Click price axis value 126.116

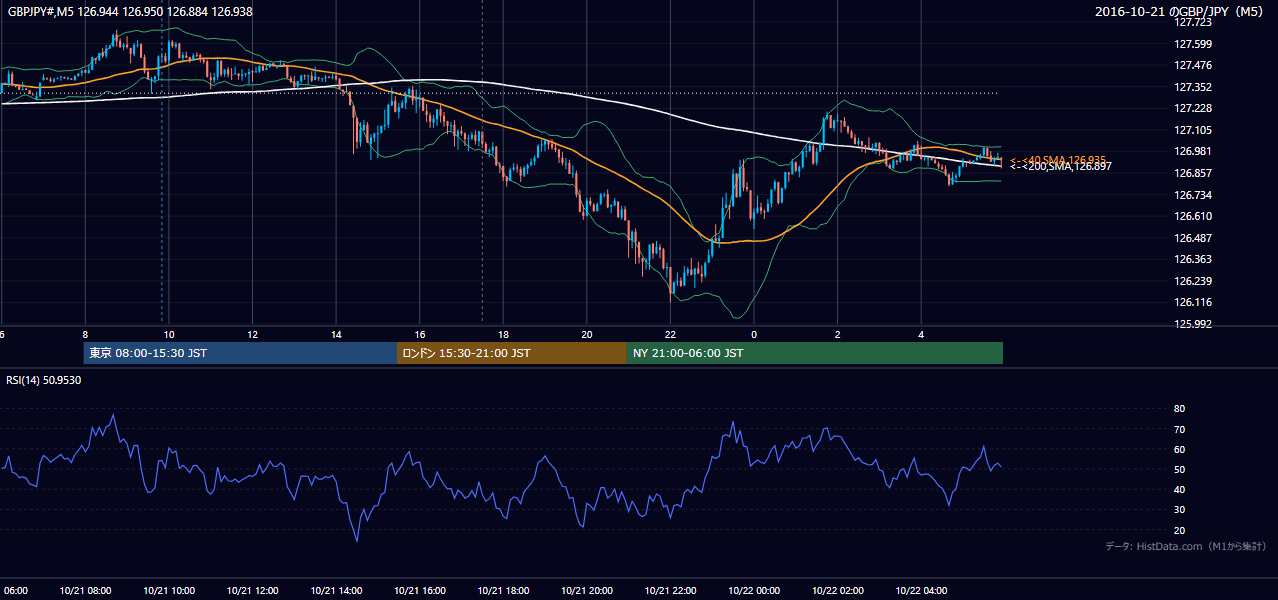click(1193, 302)
